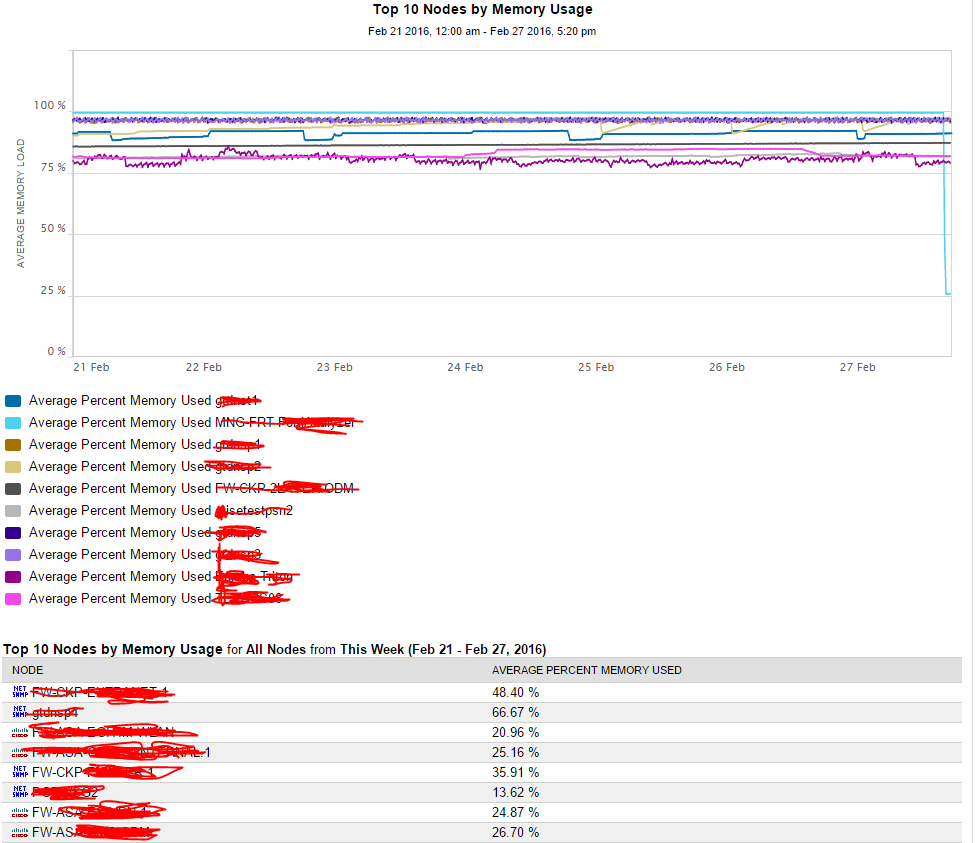979x843 pixels.
Task: Click the bright pink legend color swatch
Action: tap(13, 599)
